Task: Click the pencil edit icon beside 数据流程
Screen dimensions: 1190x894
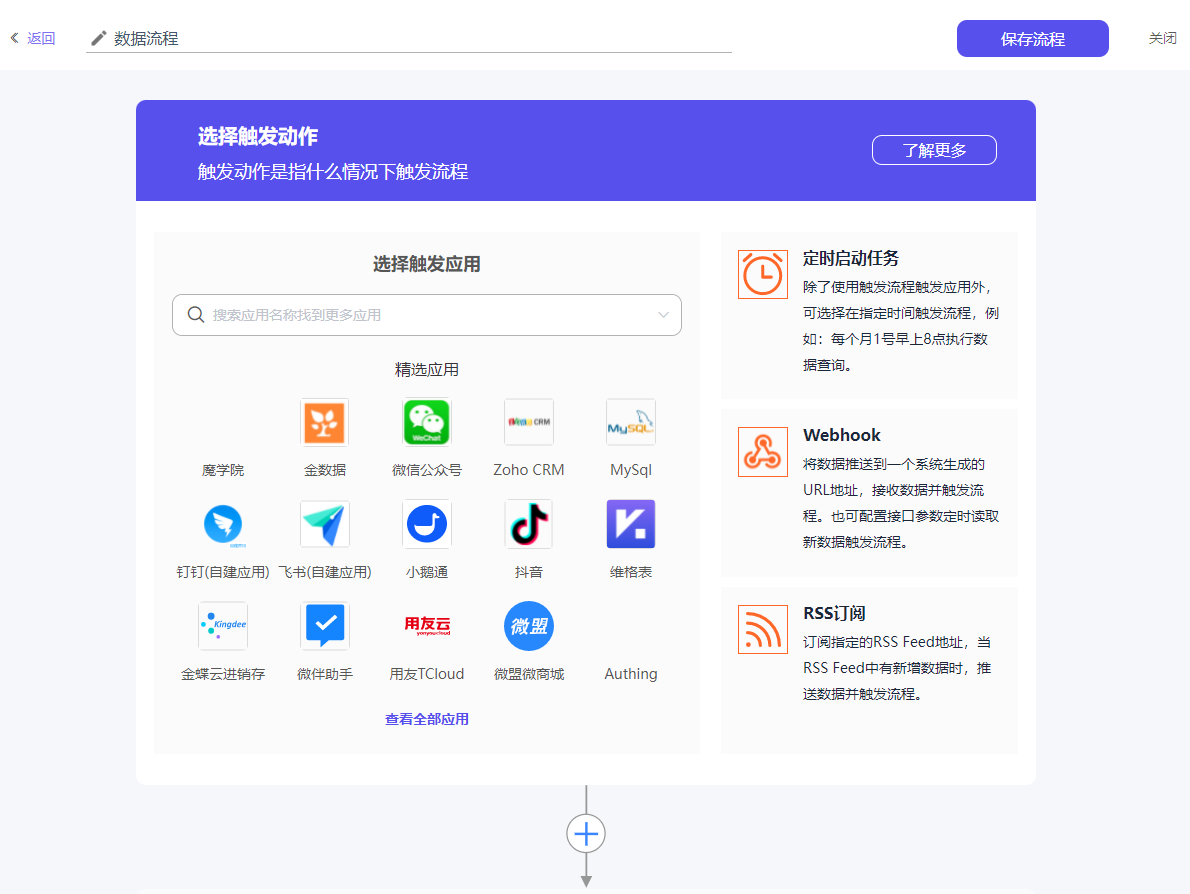Action: pyautogui.click(x=99, y=38)
